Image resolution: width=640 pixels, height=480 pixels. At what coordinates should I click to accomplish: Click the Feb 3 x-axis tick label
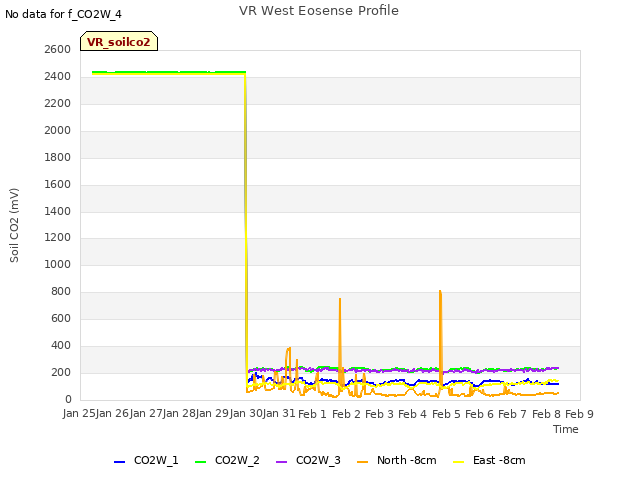379,414
